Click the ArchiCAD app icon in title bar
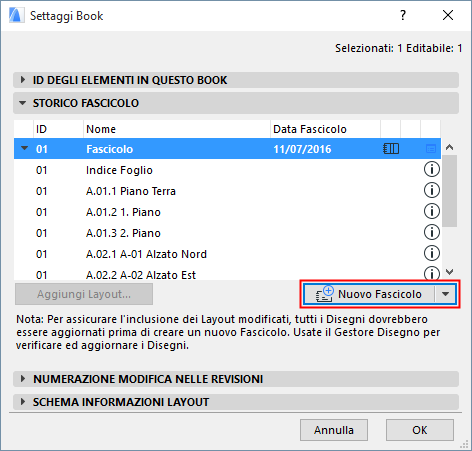 coord(16,15)
